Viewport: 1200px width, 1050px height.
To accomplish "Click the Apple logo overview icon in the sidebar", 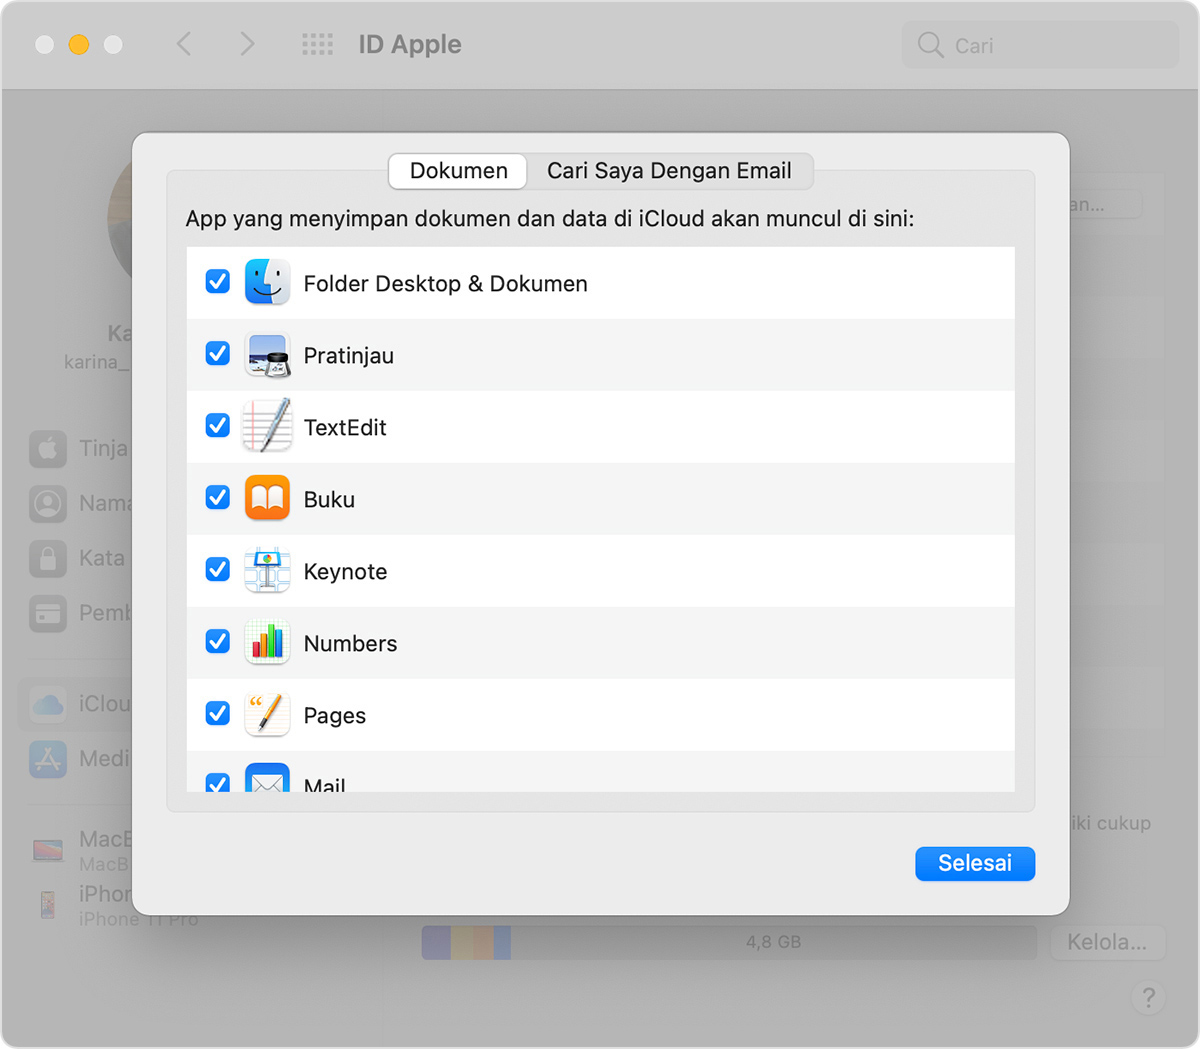I will [x=48, y=449].
